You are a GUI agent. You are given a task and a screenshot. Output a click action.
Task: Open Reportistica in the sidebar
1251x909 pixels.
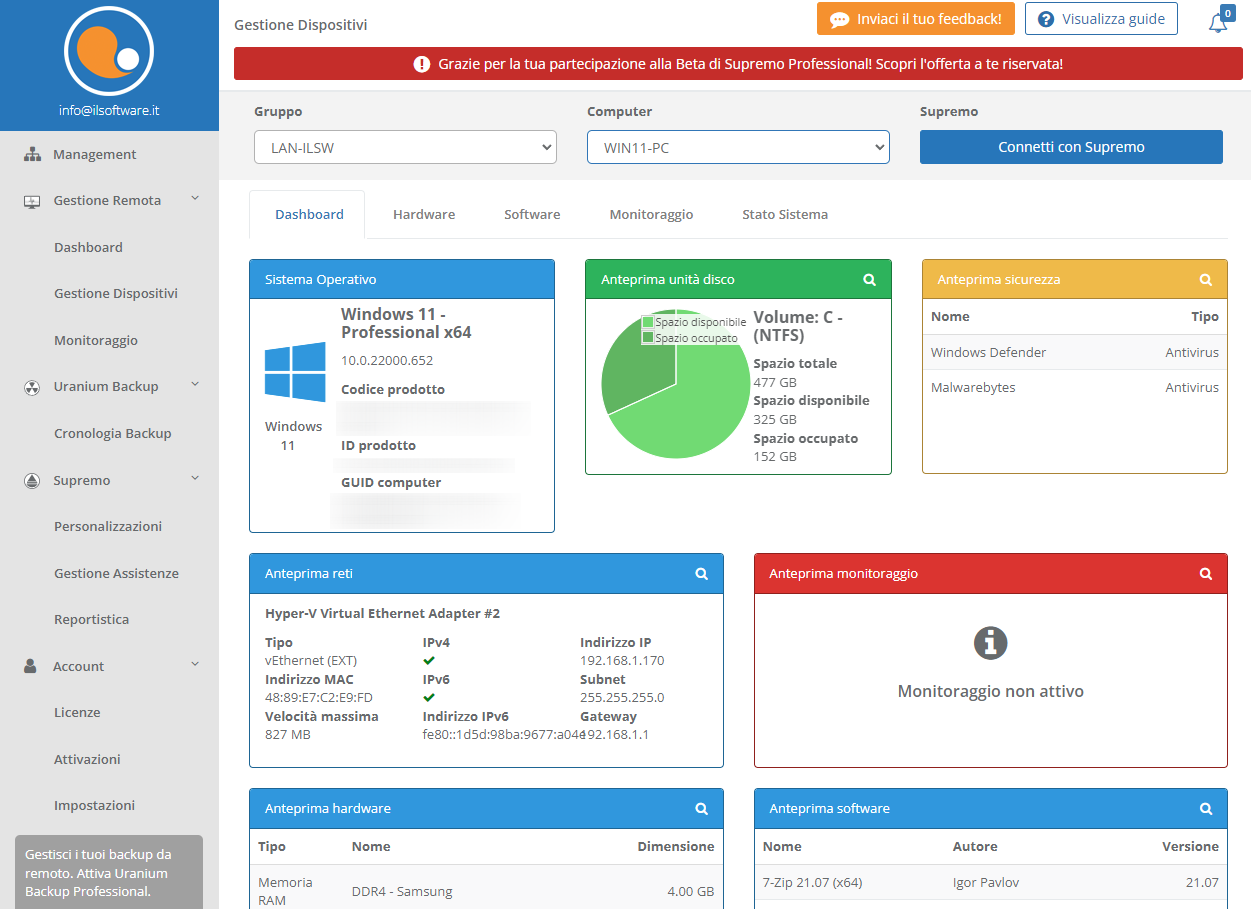(x=91, y=620)
